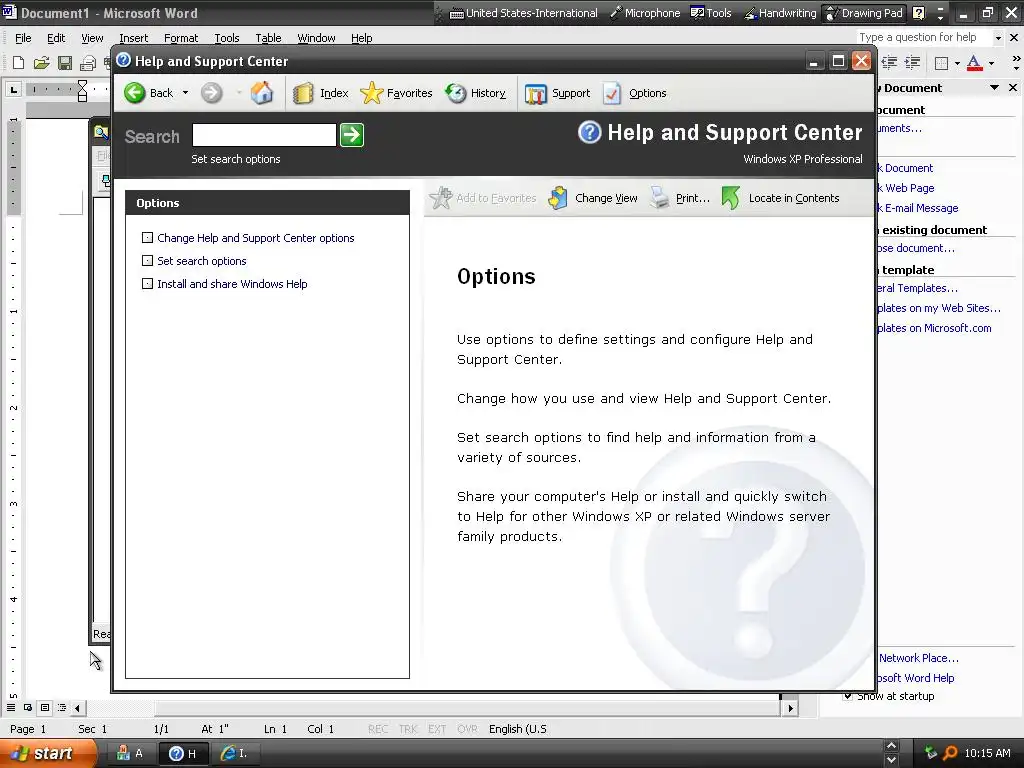This screenshot has height=768, width=1024.
Task: Click the Print printer icon in Help
Action: point(660,198)
